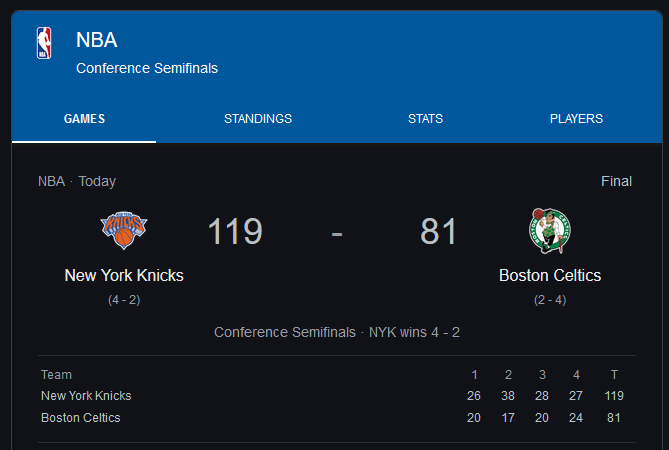669x450 pixels.
Task: Open the New York Knicks team name
Action: coord(124,275)
